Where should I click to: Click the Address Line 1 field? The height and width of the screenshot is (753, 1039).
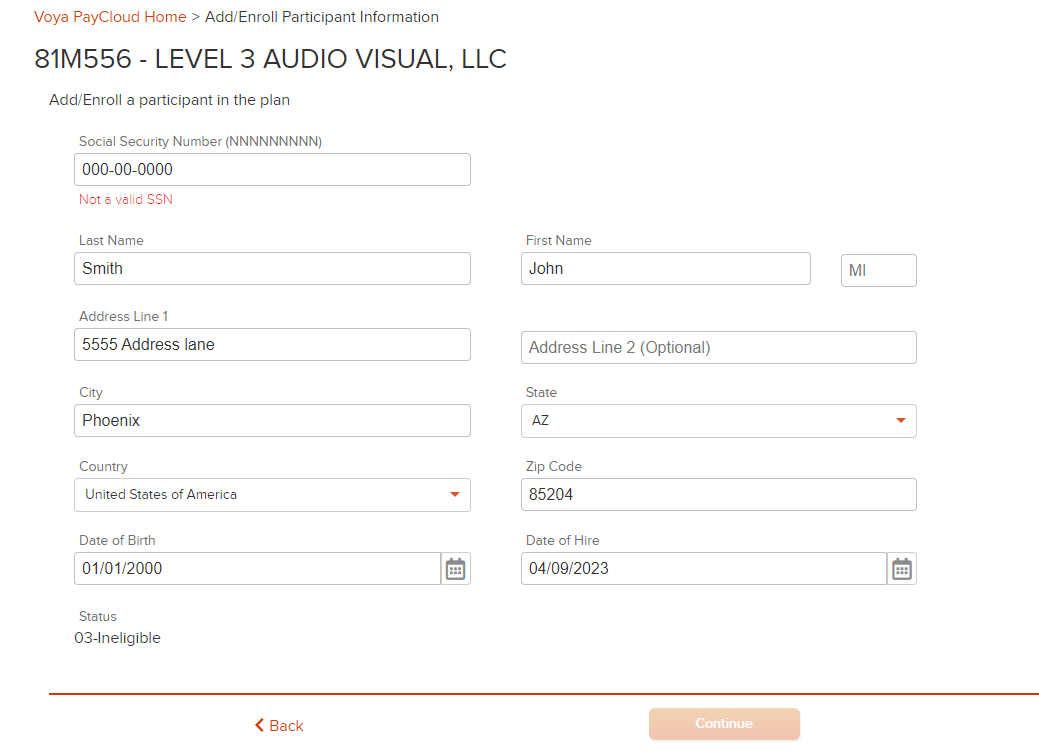point(272,345)
